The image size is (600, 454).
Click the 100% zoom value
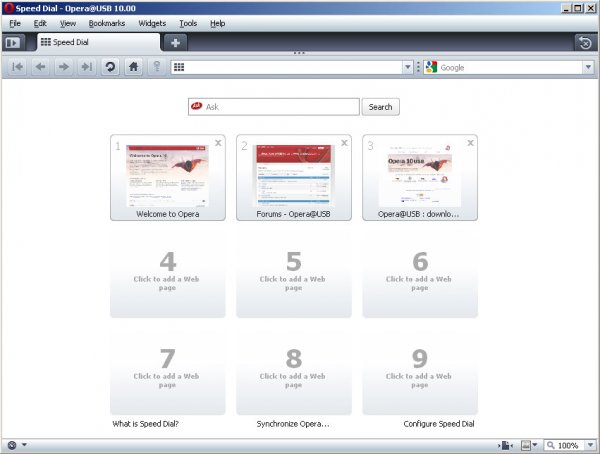[568, 446]
